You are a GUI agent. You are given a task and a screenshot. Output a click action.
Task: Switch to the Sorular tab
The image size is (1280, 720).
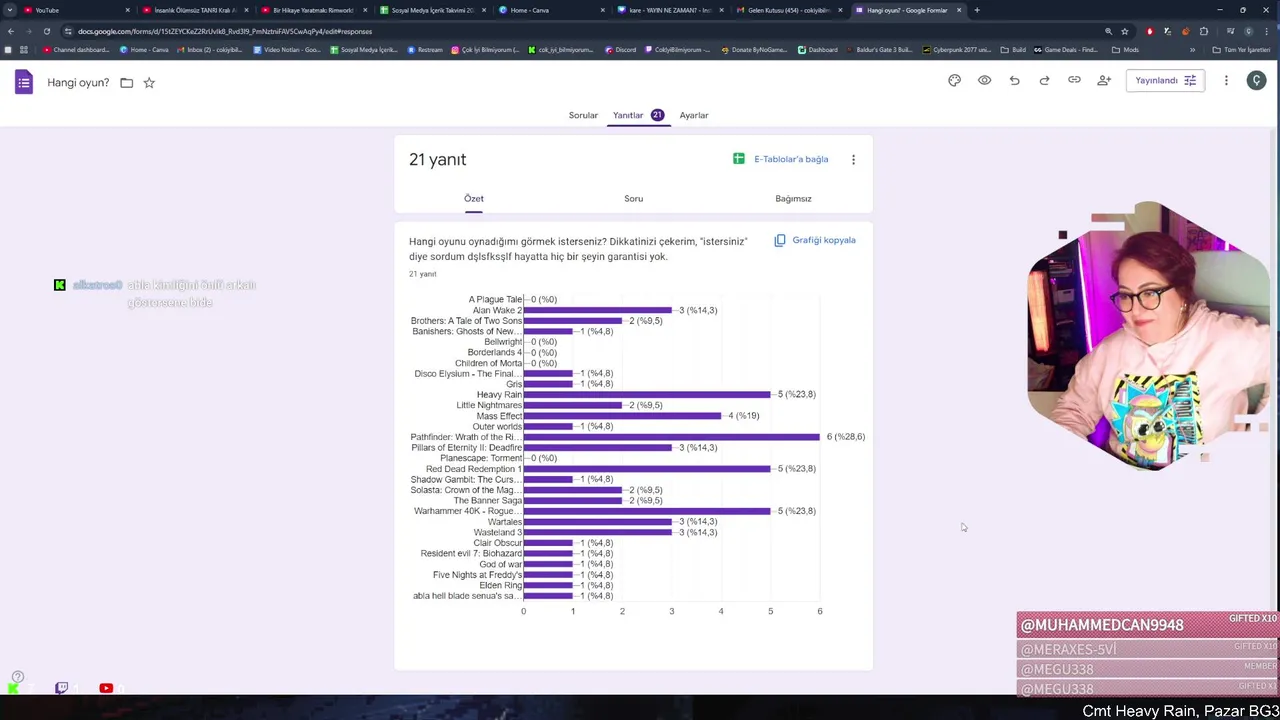pos(583,115)
